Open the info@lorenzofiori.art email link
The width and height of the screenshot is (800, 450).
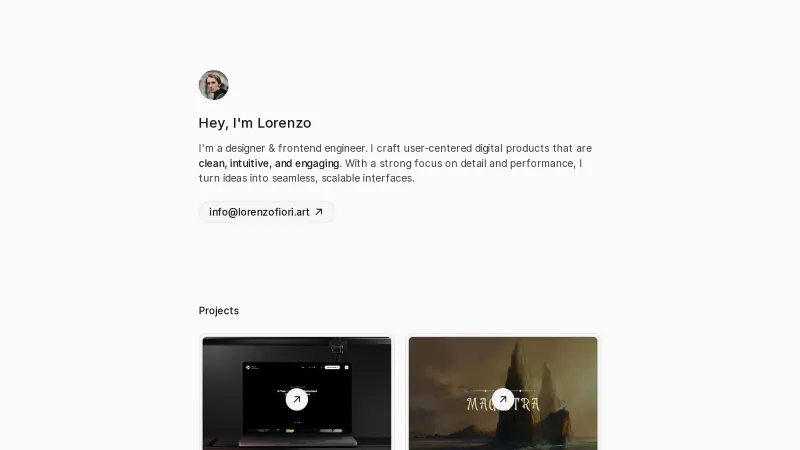pos(266,212)
